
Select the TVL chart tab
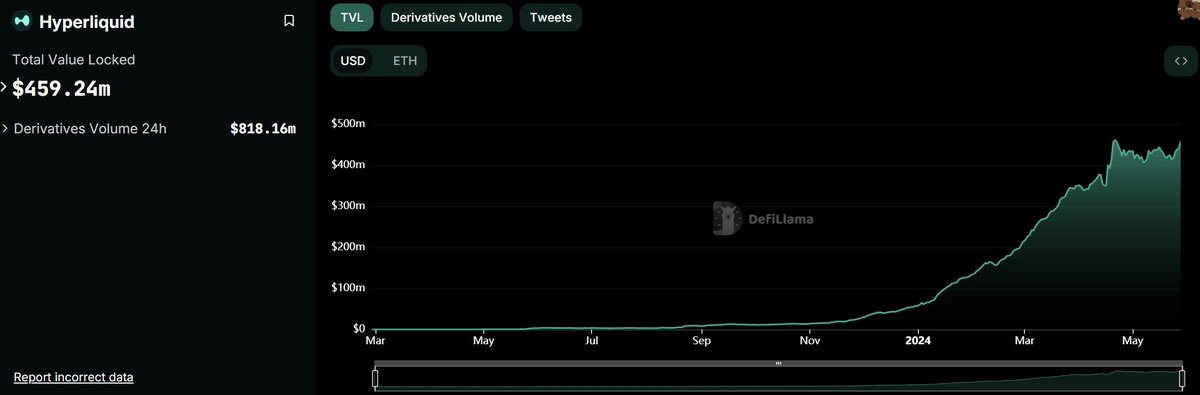(351, 17)
